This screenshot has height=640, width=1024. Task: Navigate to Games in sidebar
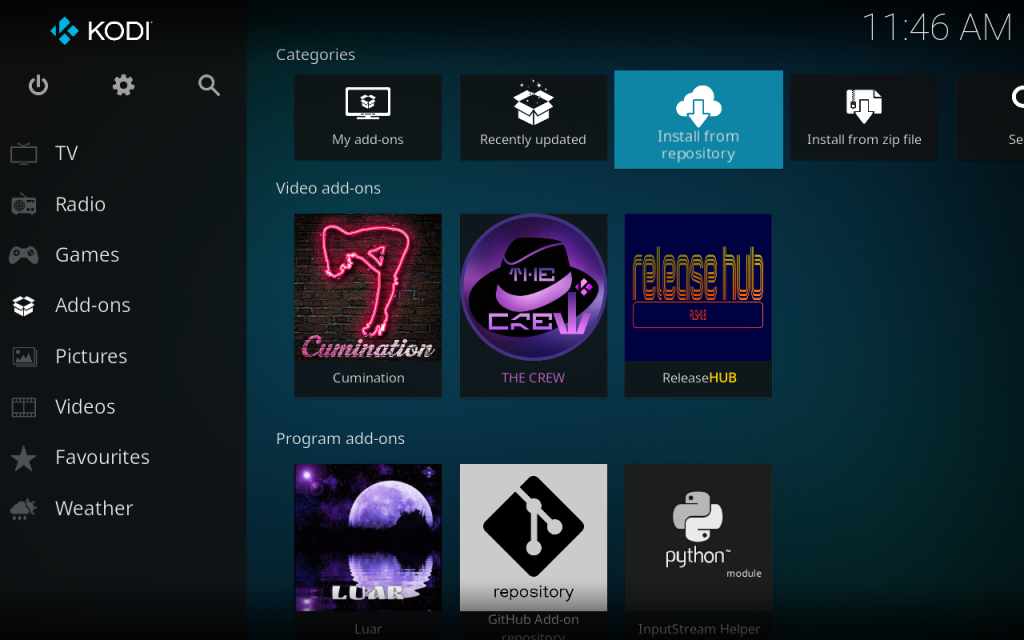tap(87, 255)
